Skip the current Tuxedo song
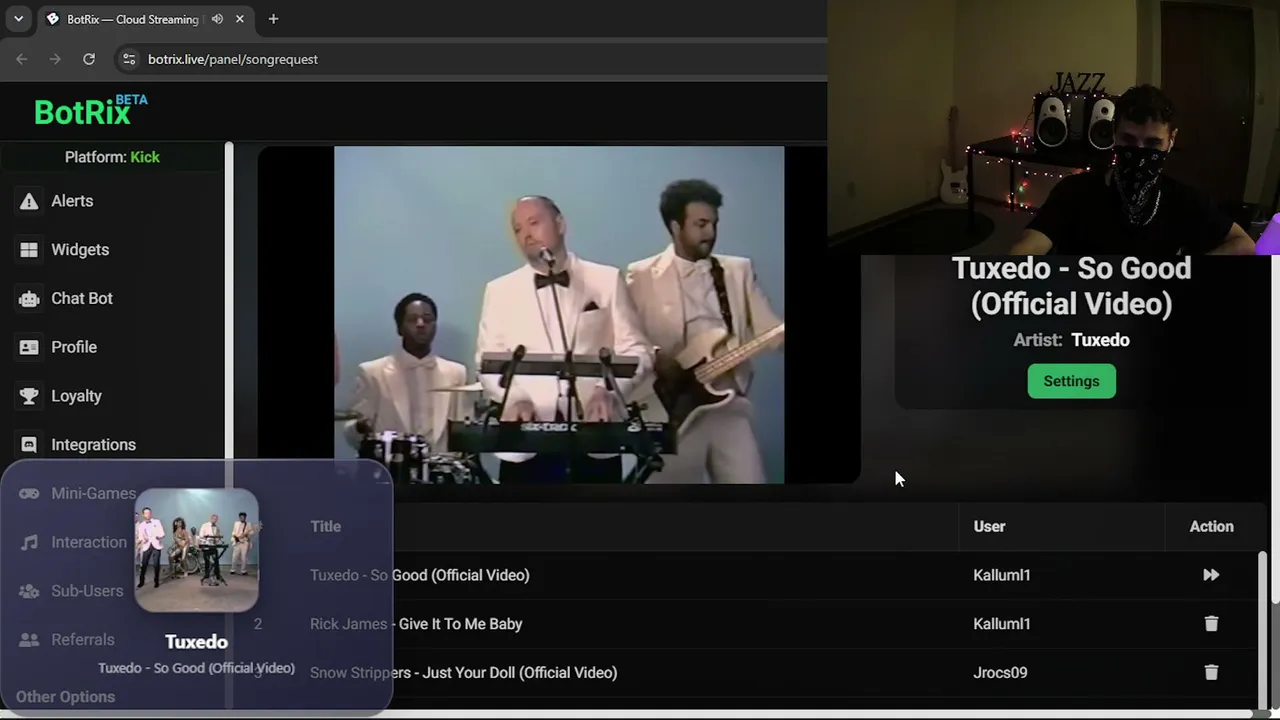This screenshot has width=1280, height=720. click(1211, 575)
